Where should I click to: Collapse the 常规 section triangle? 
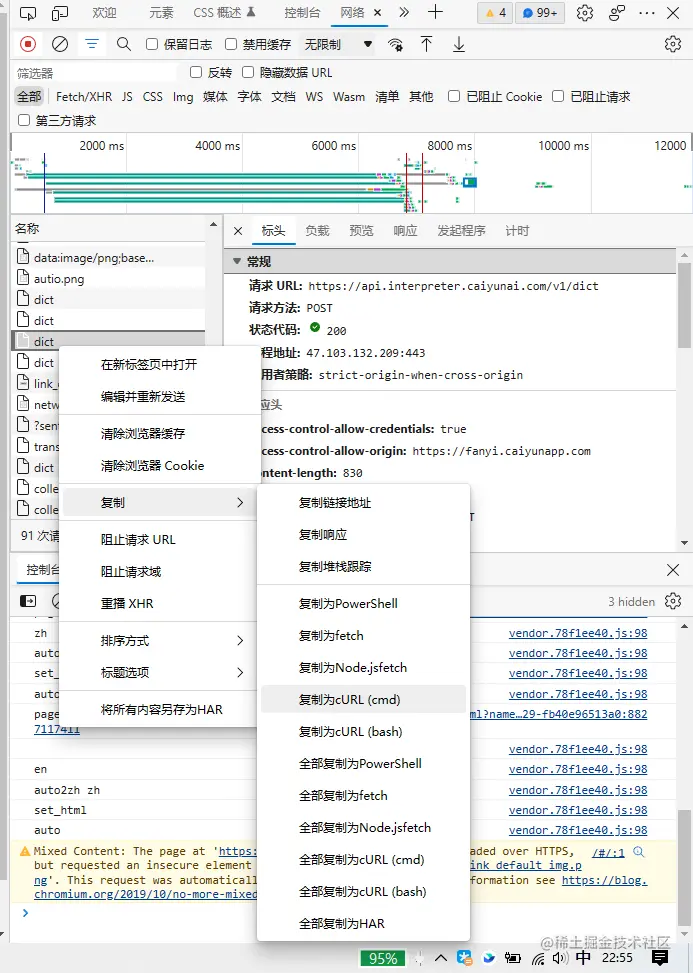[236, 261]
